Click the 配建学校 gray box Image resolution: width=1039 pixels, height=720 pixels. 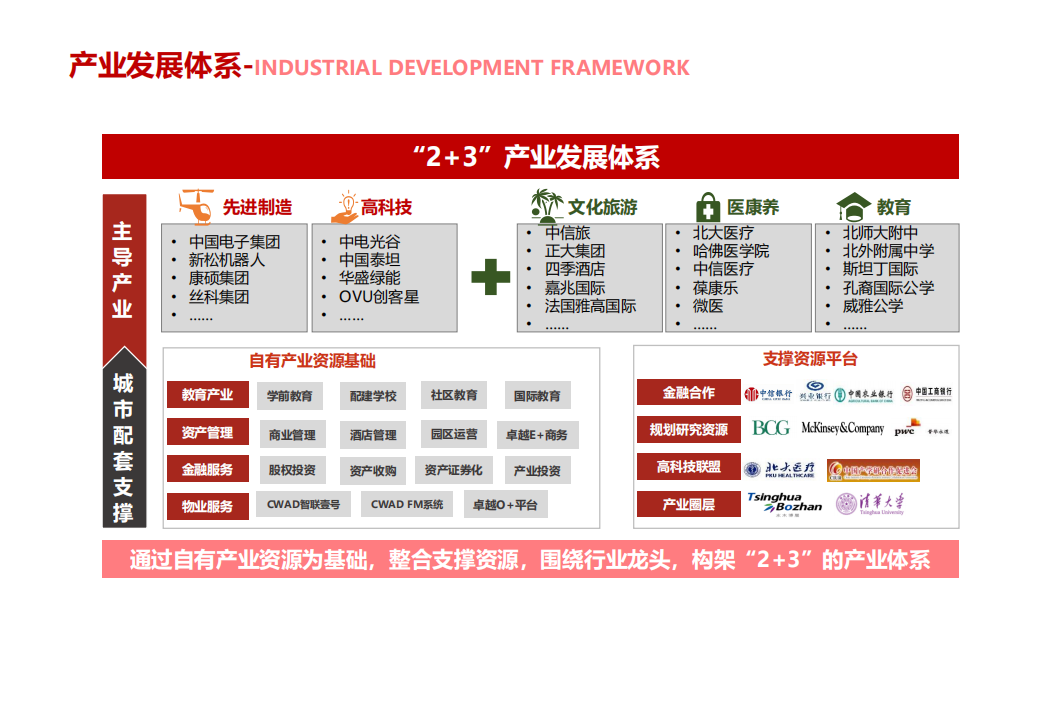(372, 395)
